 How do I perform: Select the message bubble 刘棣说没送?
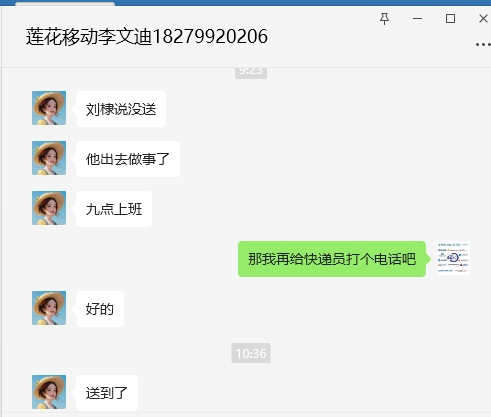121,109
